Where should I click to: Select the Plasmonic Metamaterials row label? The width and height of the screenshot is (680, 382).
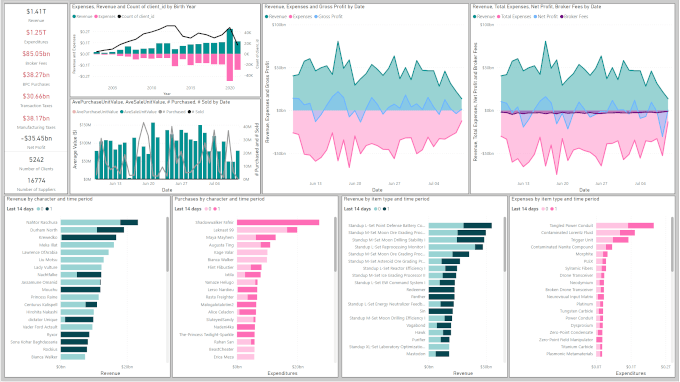(x=569, y=354)
